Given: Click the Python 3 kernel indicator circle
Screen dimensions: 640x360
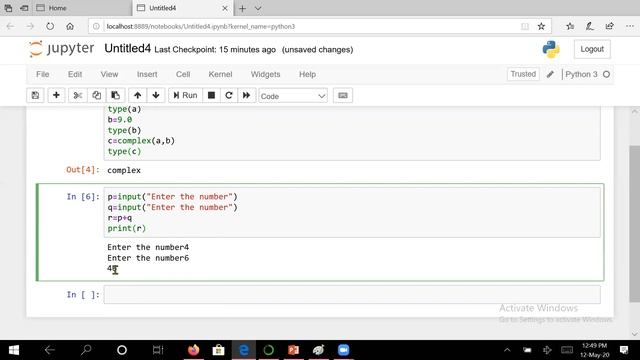Looking at the screenshot, I should tap(607, 74).
